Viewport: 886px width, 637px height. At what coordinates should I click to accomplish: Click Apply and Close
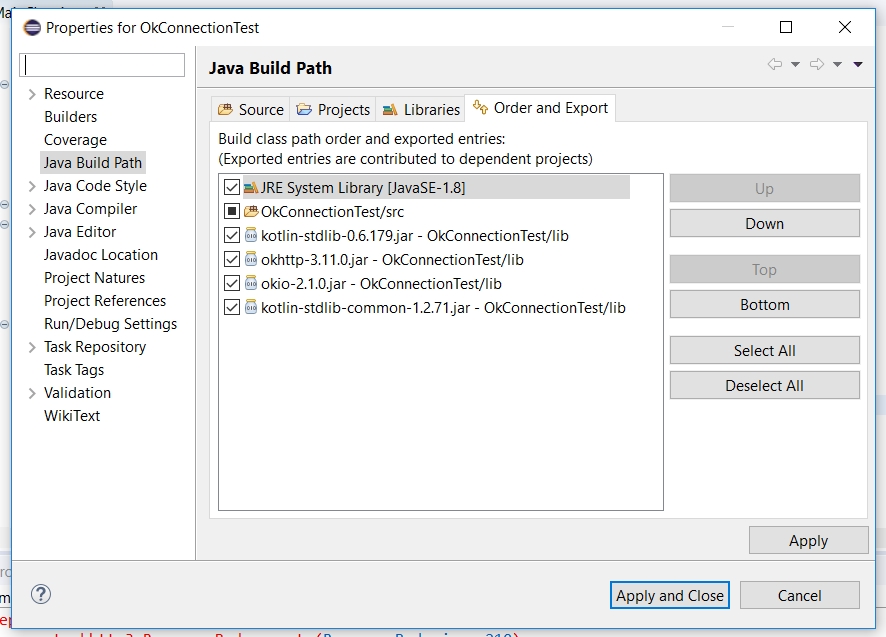(669, 594)
